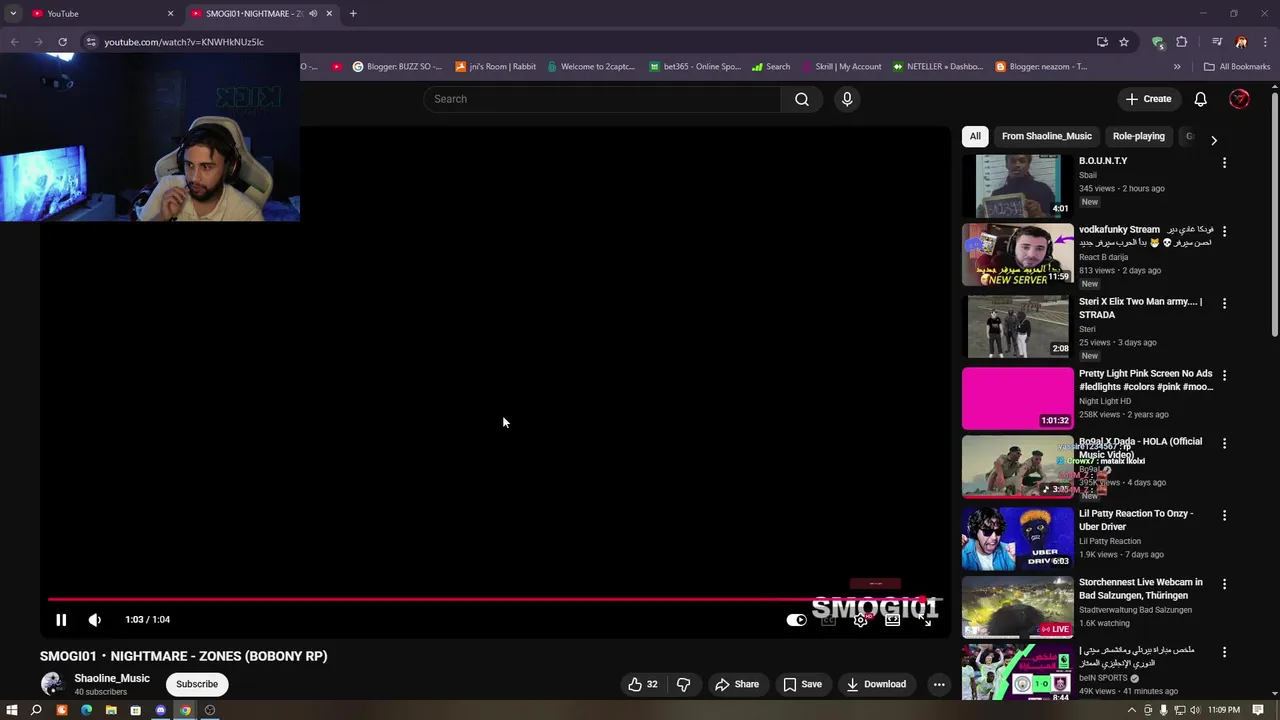
Task: Open options for Pretty Light Pink Screen video
Action: point(1224,375)
